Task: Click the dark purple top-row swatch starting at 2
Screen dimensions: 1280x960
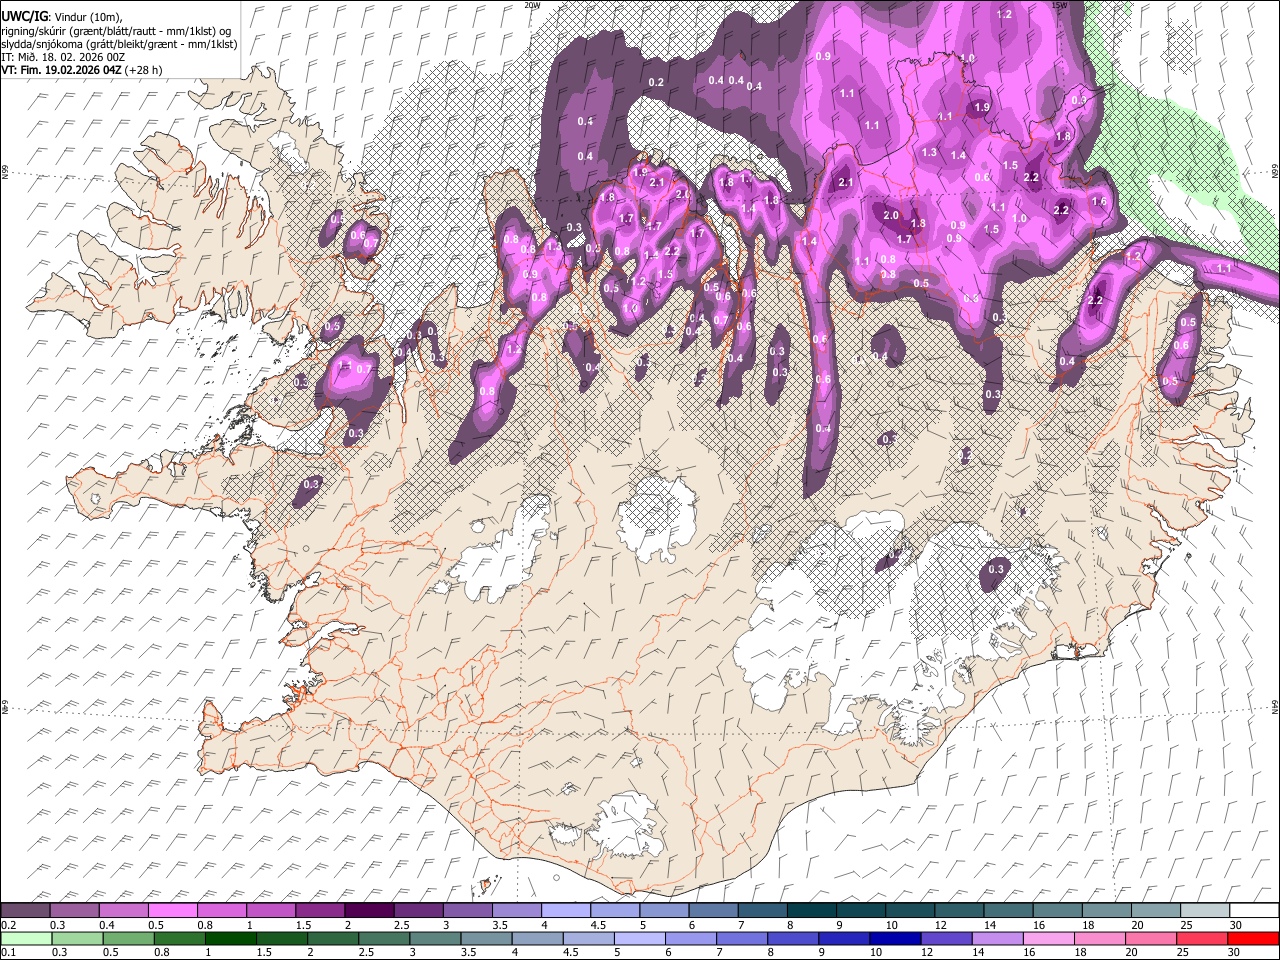Action: (x=369, y=911)
